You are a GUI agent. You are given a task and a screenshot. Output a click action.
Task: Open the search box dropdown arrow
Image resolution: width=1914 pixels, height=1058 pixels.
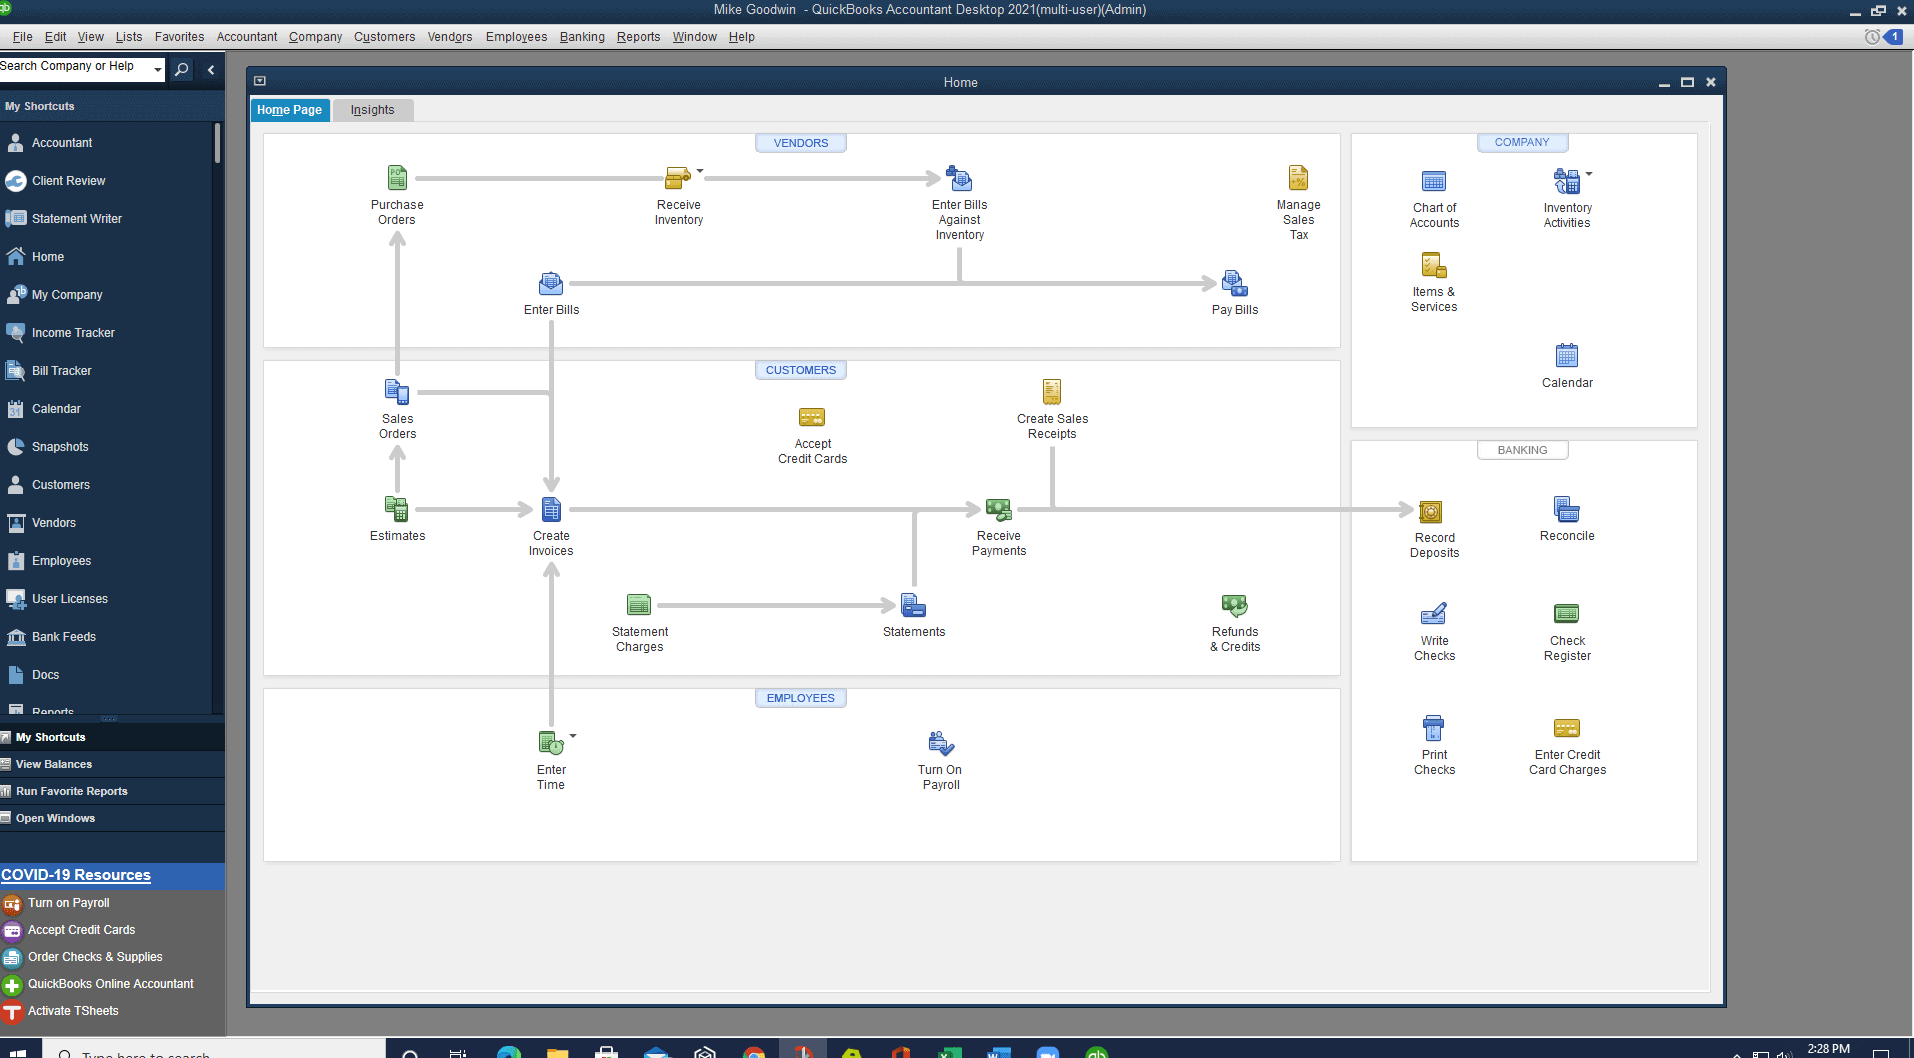point(158,69)
